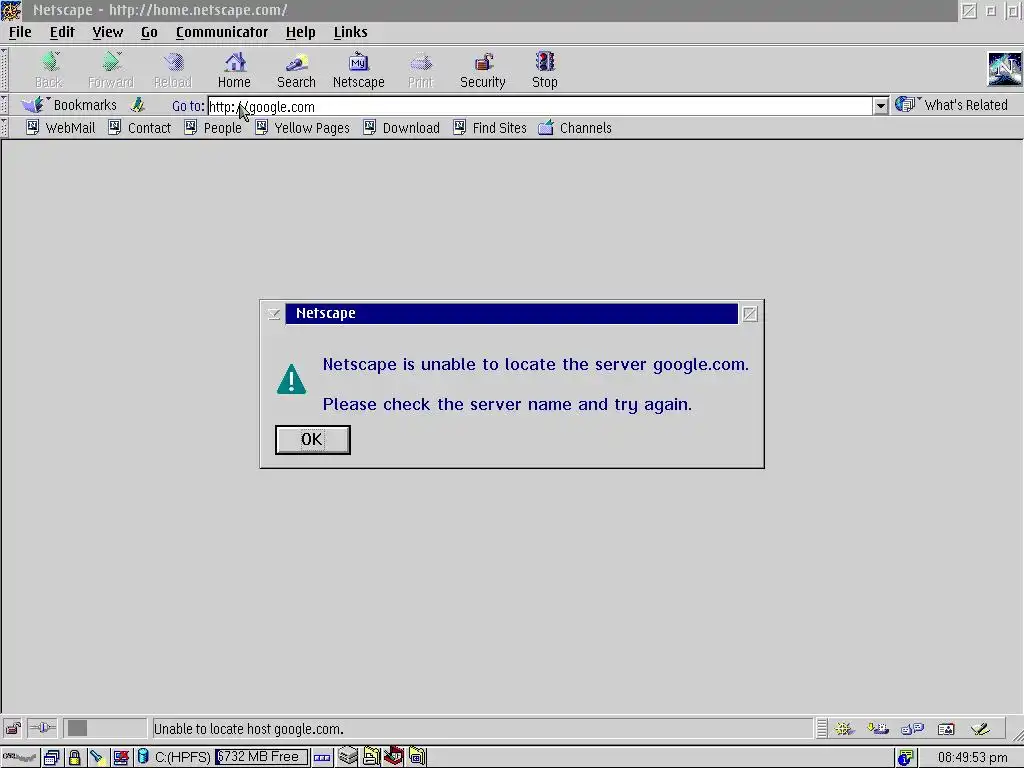Click the WarpCenter tray selector dots icon
The image size is (1024, 768).
click(x=322, y=758)
